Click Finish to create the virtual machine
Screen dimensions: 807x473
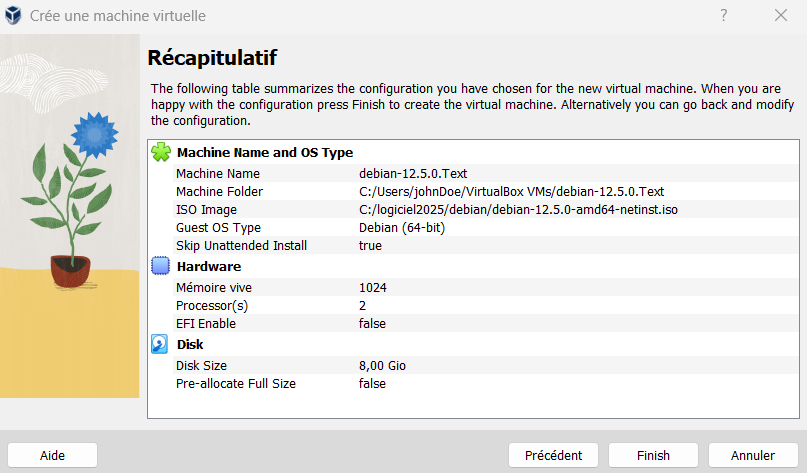[653, 456]
